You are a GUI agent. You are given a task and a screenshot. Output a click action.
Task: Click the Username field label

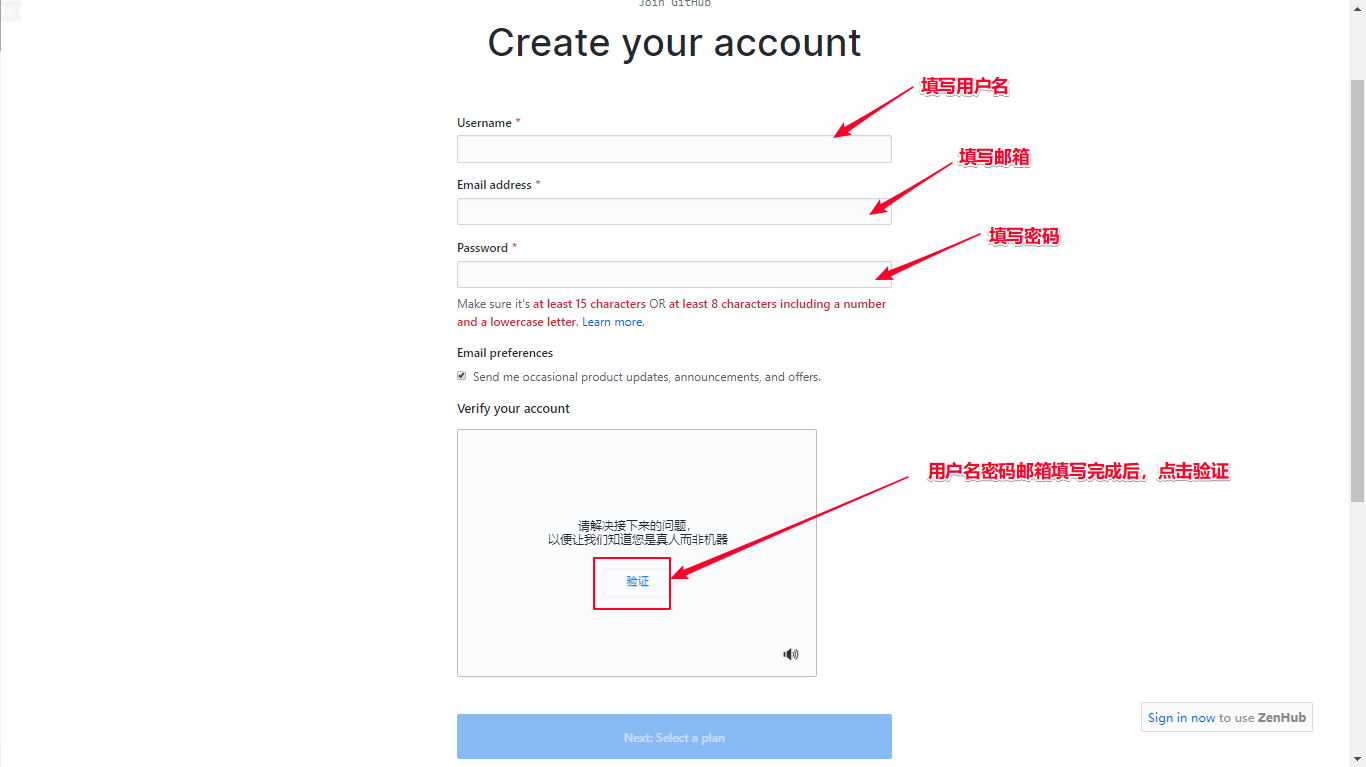(x=485, y=123)
